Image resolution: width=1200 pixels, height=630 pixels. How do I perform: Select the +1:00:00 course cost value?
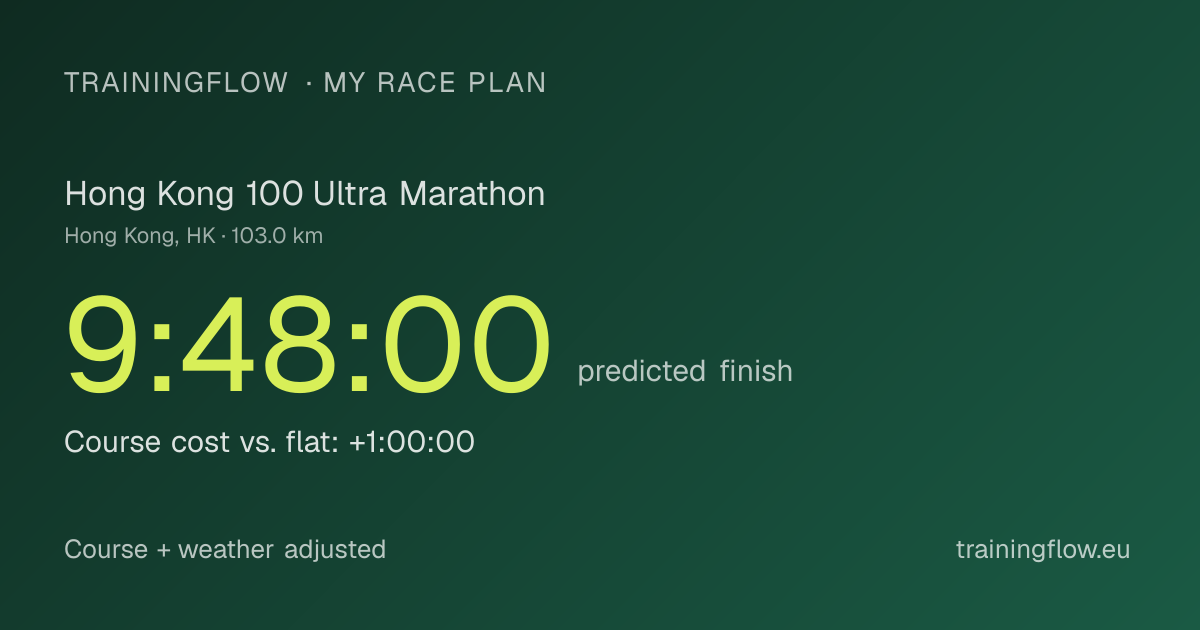[x=411, y=442]
